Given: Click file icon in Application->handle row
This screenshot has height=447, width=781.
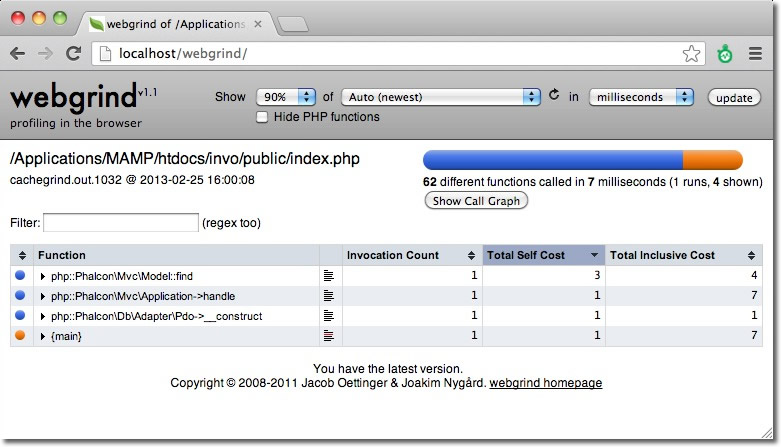Looking at the screenshot, I should click(328, 296).
